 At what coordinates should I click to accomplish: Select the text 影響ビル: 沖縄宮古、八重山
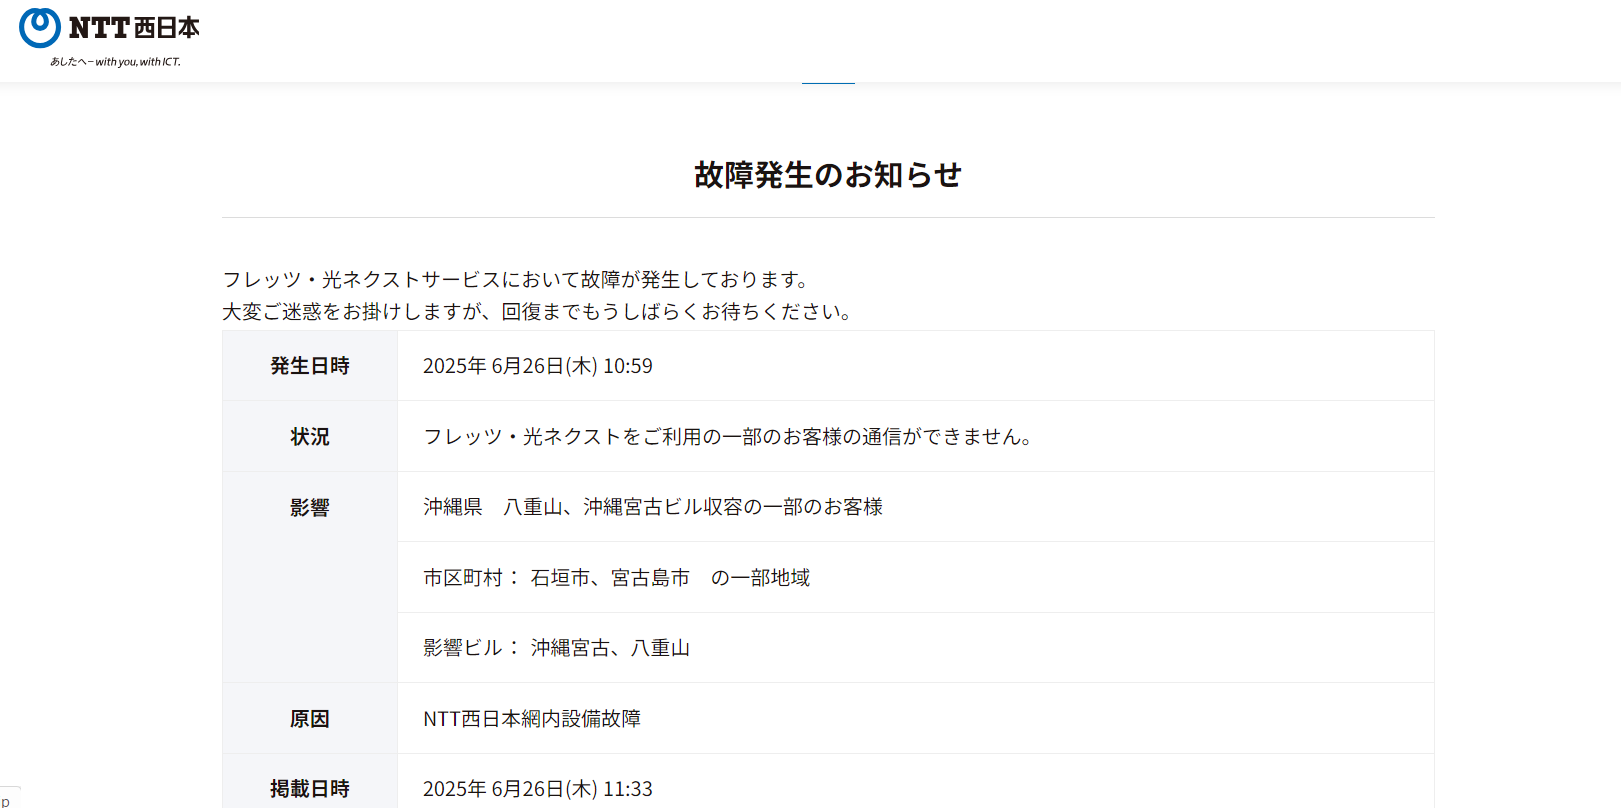pyautogui.click(x=556, y=648)
